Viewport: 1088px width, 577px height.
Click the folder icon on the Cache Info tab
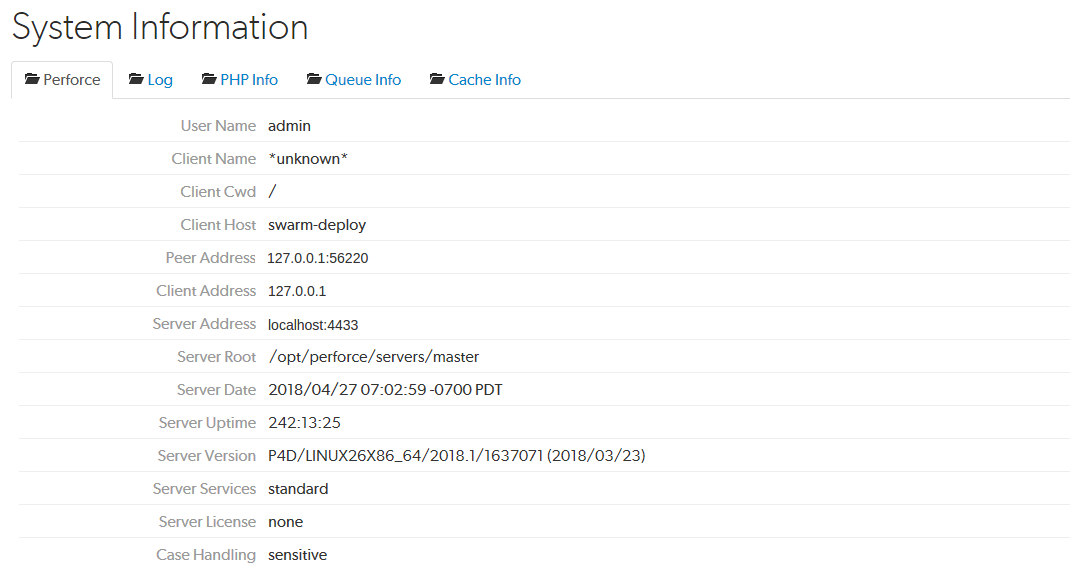pyautogui.click(x=435, y=79)
